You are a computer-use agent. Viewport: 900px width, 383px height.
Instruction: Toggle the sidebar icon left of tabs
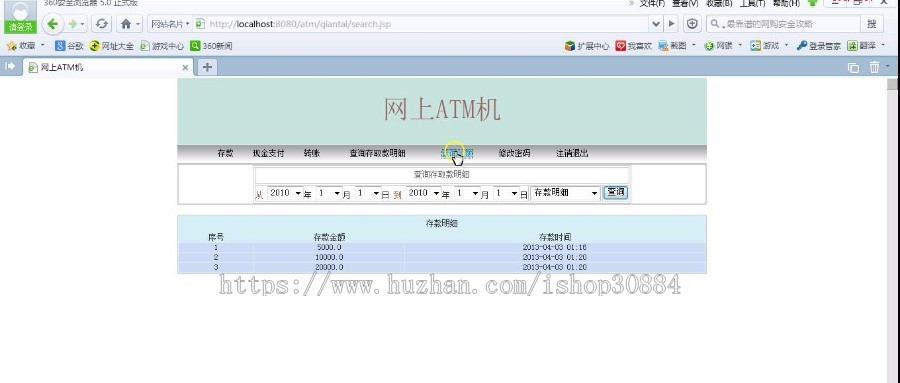click(x=10, y=67)
